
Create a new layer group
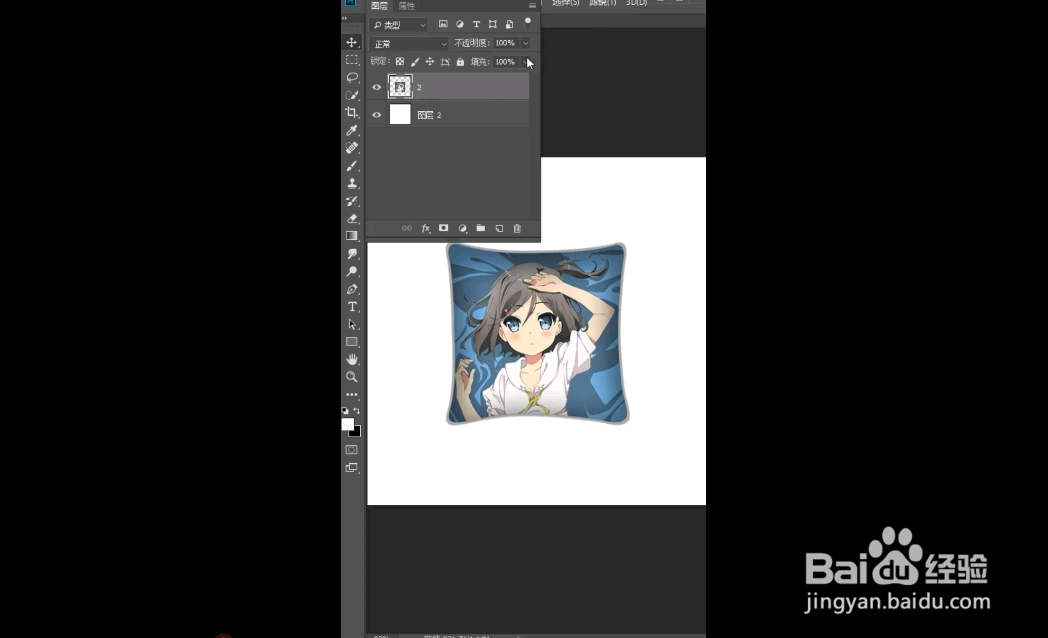point(481,228)
